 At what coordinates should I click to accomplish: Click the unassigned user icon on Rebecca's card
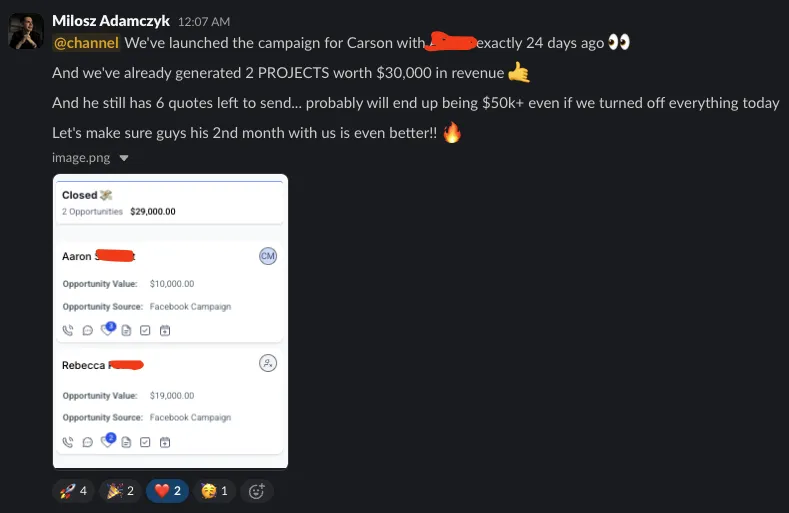click(268, 363)
